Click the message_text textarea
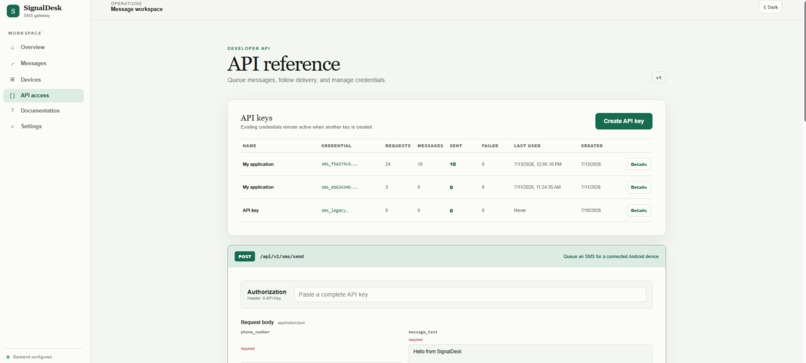806x363 pixels. coord(530,354)
